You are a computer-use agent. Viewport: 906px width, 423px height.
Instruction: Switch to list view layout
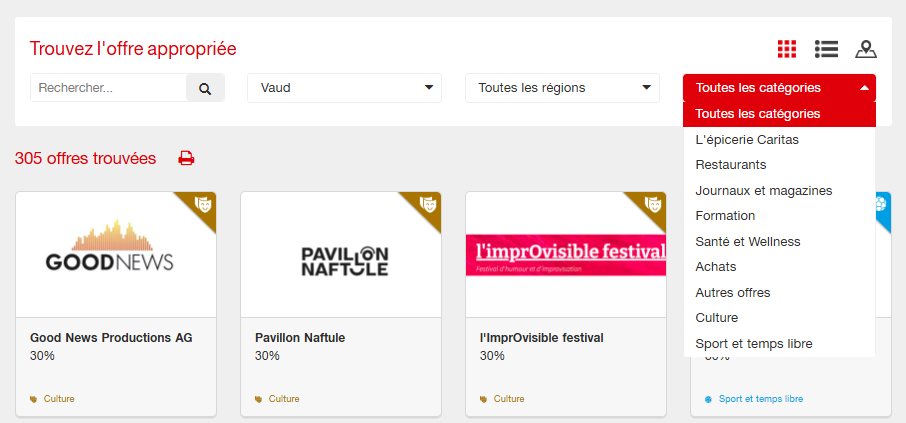[826, 48]
